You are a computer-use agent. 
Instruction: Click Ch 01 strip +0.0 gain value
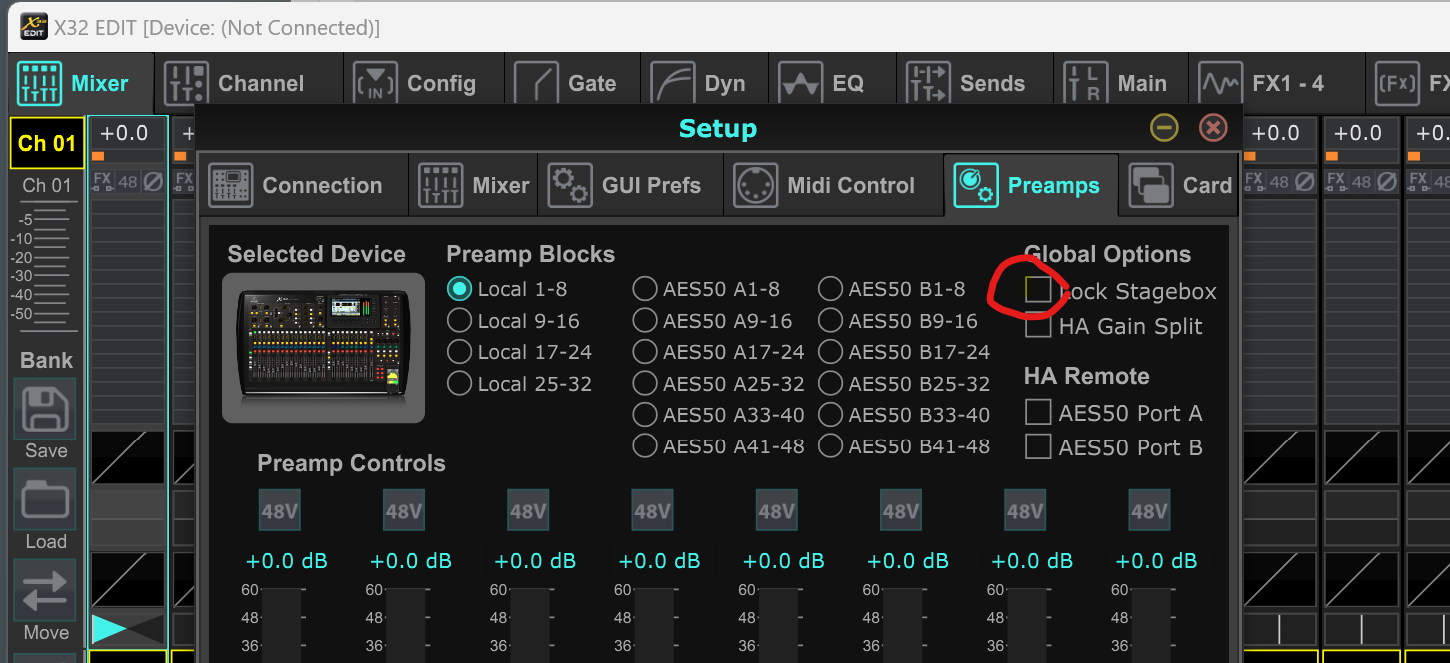pos(124,133)
